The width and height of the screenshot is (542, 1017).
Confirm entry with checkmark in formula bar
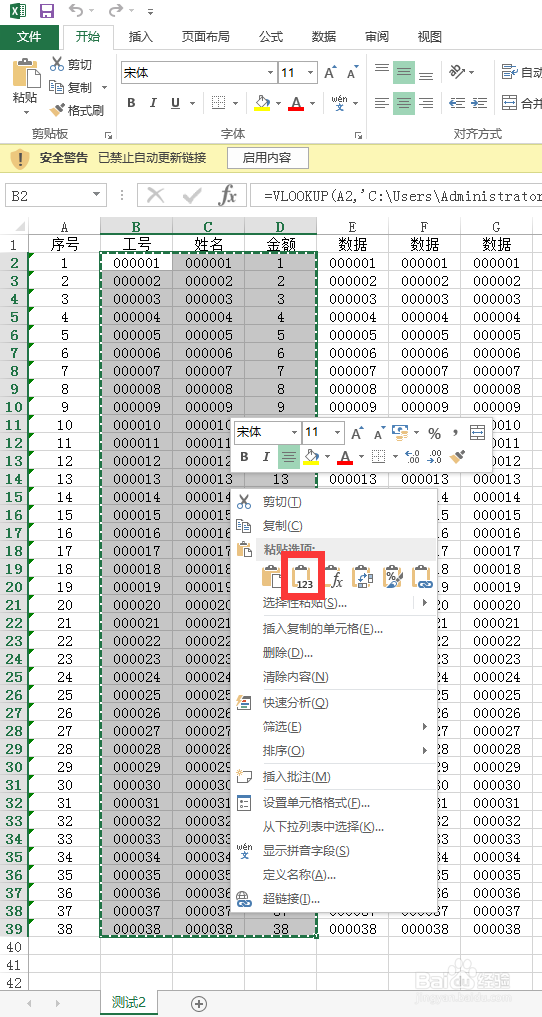192,195
